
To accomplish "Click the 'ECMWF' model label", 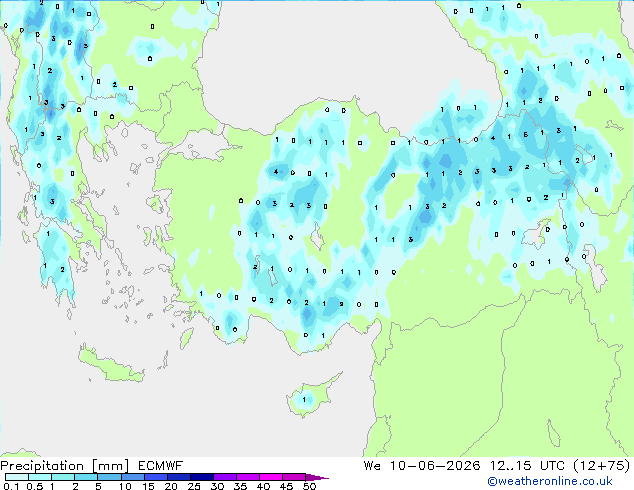I will (161, 466).
